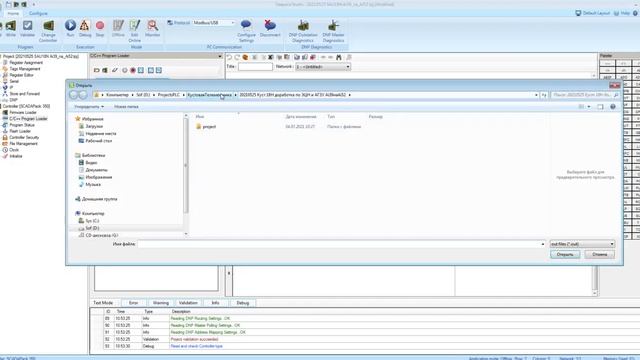Open Register Assignment in project tree

[x=26, y=63]
